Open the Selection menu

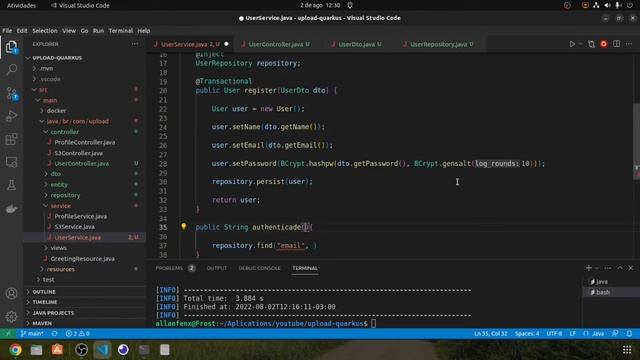[x=44, y=31]
